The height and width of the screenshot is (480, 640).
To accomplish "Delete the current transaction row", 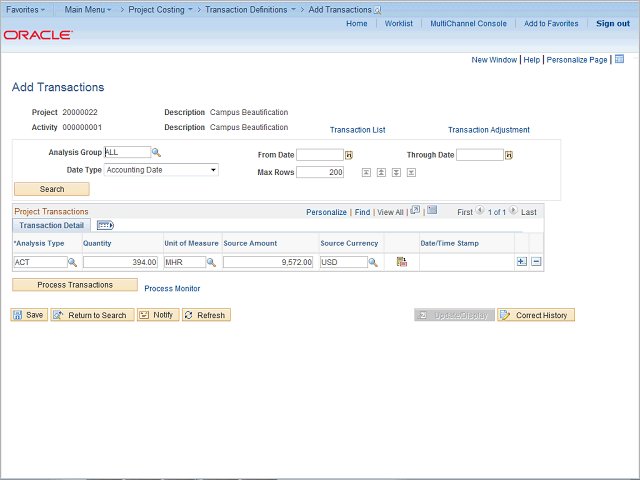I will point(536,262).
